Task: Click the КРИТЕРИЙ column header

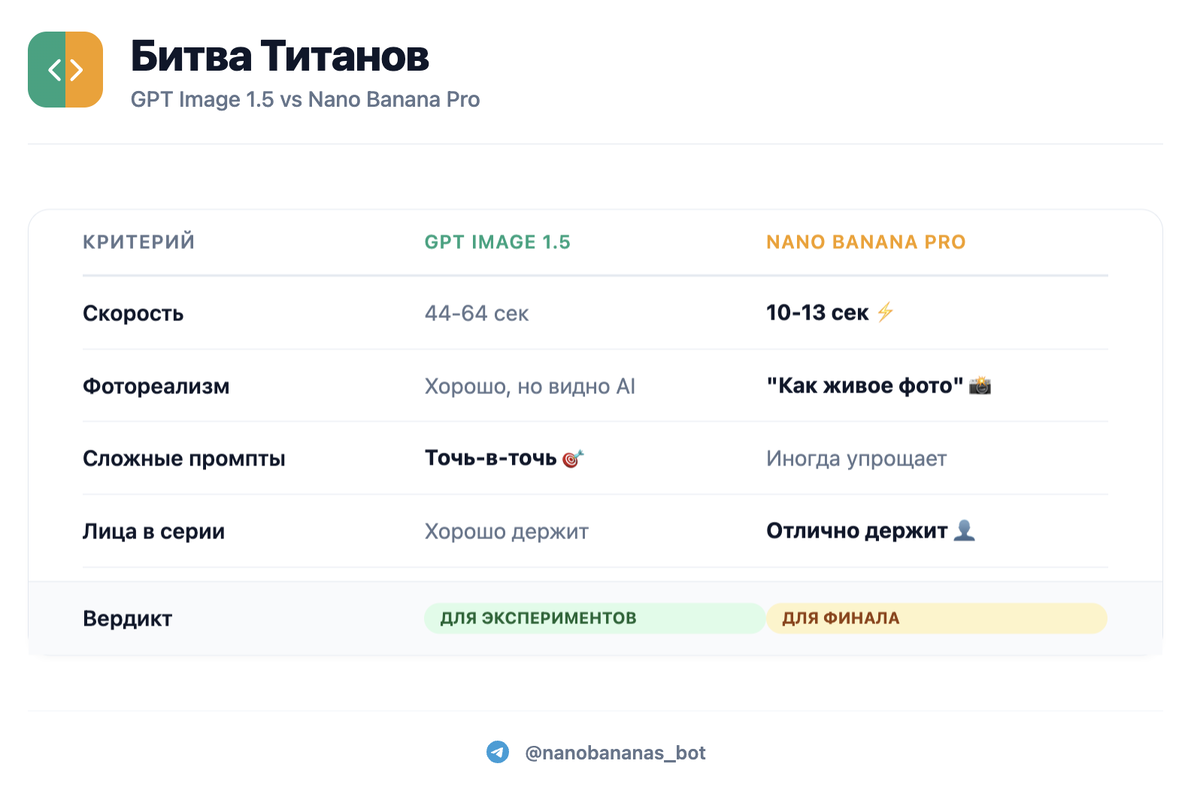Action: (139, 242)
